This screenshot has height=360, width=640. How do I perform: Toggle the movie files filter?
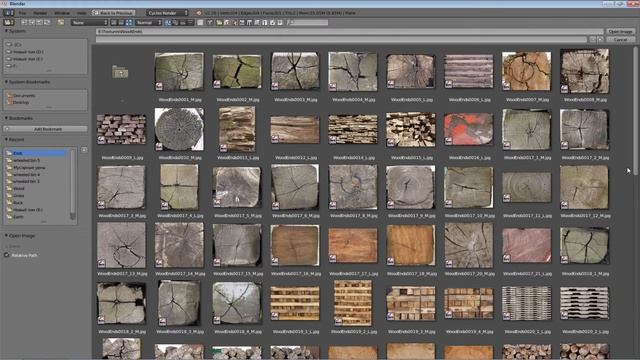point(249,22)
